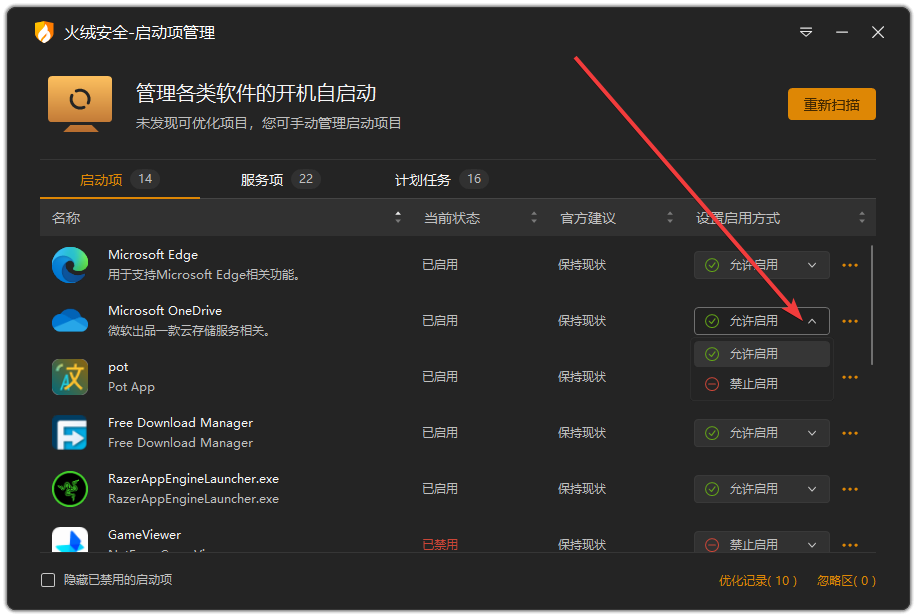This screenshot has height=616, width=916.
Task: Expand Free Download Manager 允许启用 dropdown
Action: pyautogui.click(x=762, y=433)
